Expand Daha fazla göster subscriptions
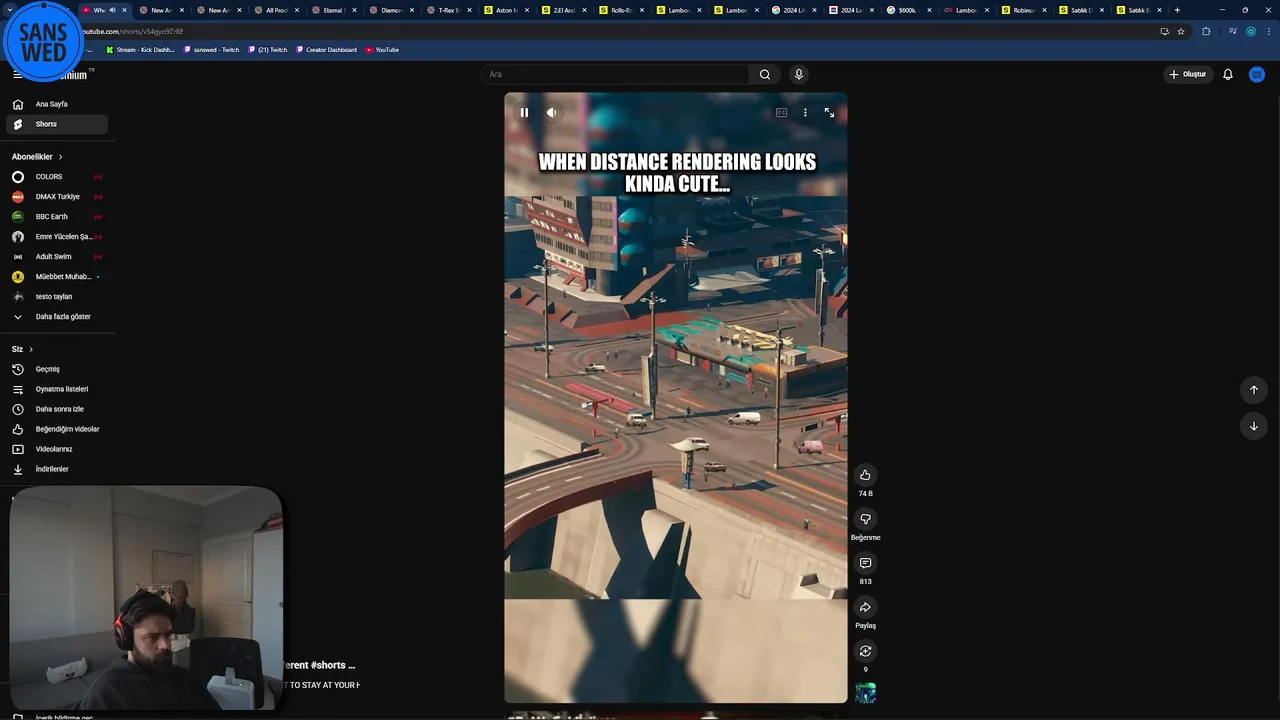 click(x=57, y=317)
